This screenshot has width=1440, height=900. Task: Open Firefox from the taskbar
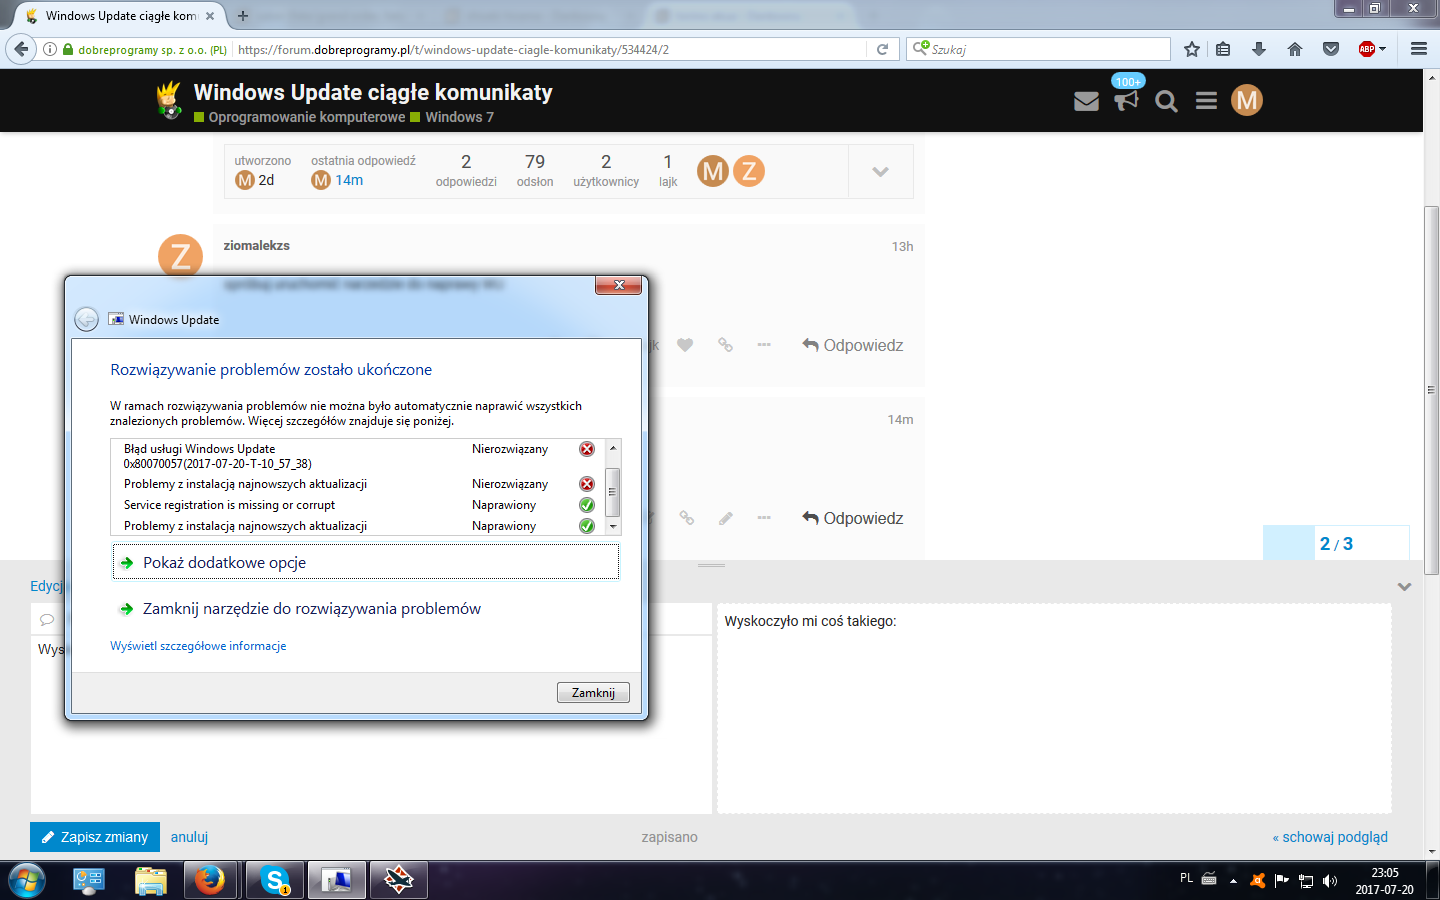coord(210,881)
